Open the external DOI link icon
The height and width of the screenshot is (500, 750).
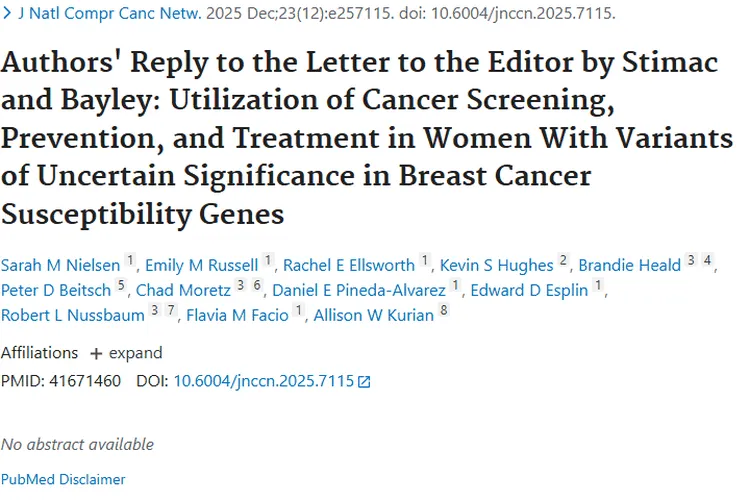coord(364,382)
